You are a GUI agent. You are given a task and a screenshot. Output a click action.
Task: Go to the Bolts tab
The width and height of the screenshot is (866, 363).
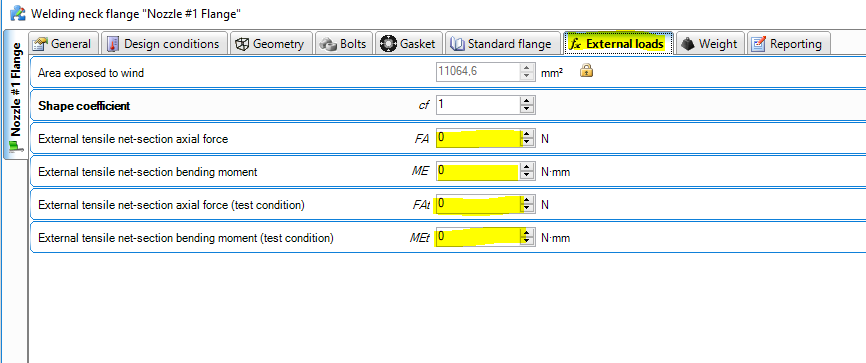coord(344,44)
